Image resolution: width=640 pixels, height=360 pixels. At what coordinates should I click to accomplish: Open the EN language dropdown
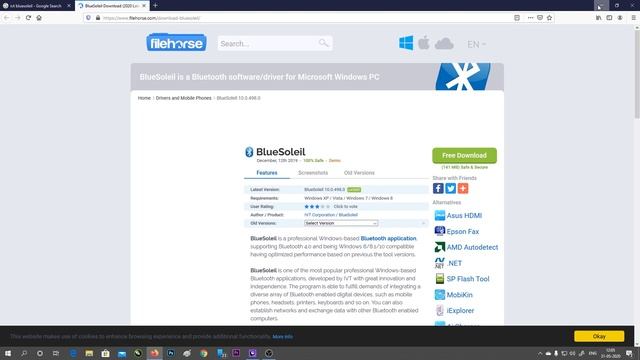476,44
